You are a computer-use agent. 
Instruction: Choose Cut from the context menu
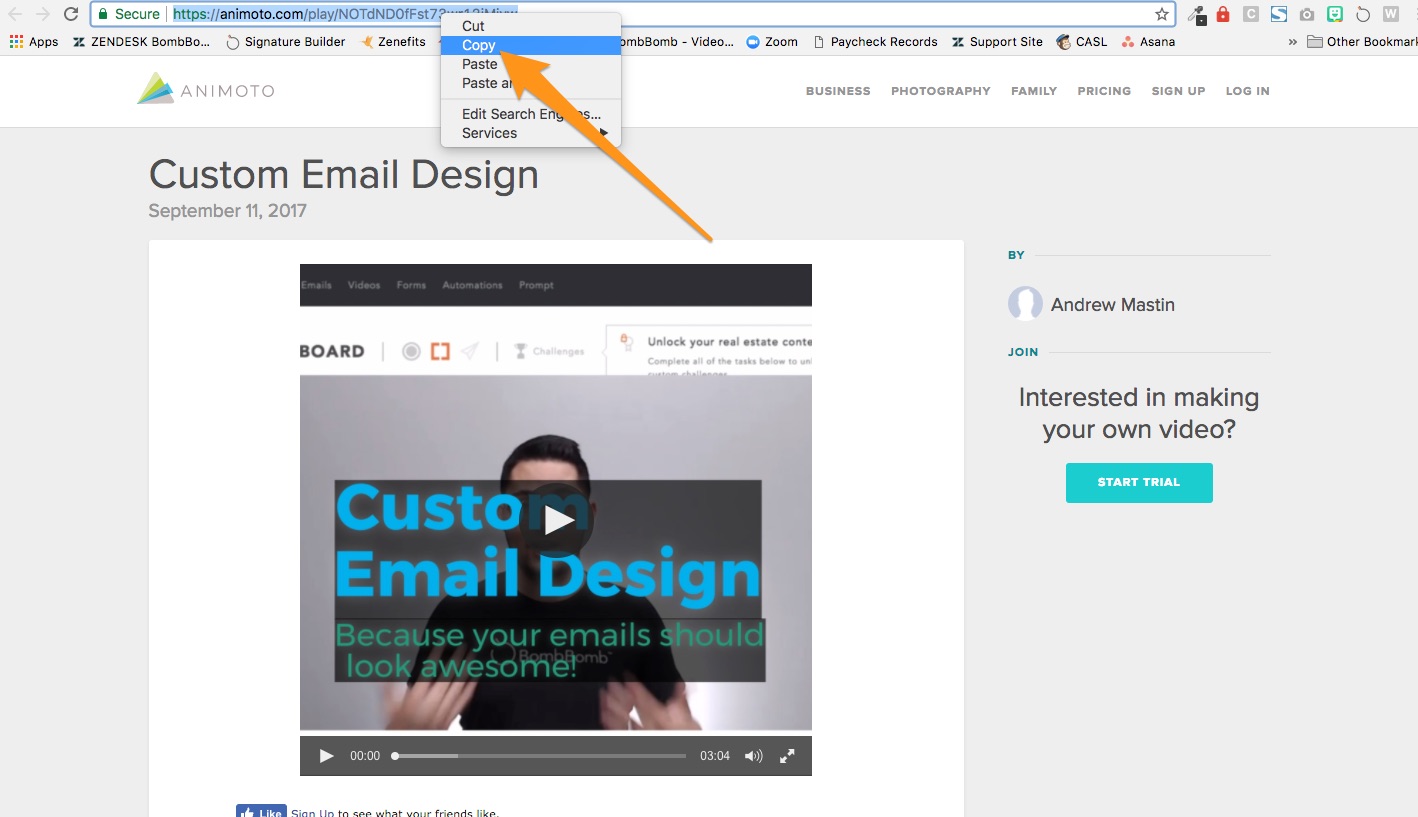[531, 26]
